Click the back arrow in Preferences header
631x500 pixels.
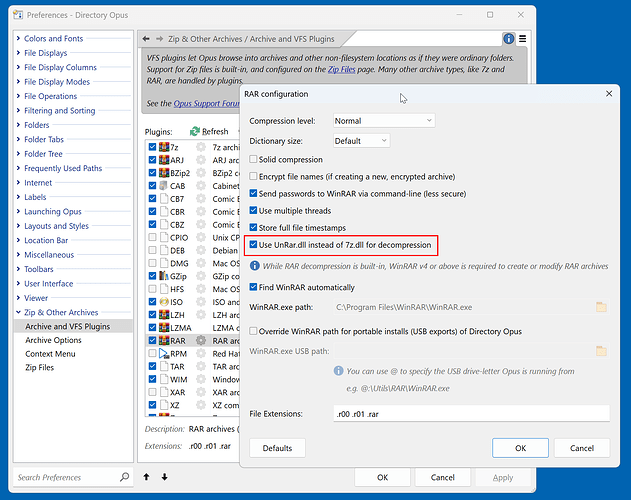point(146,39)
